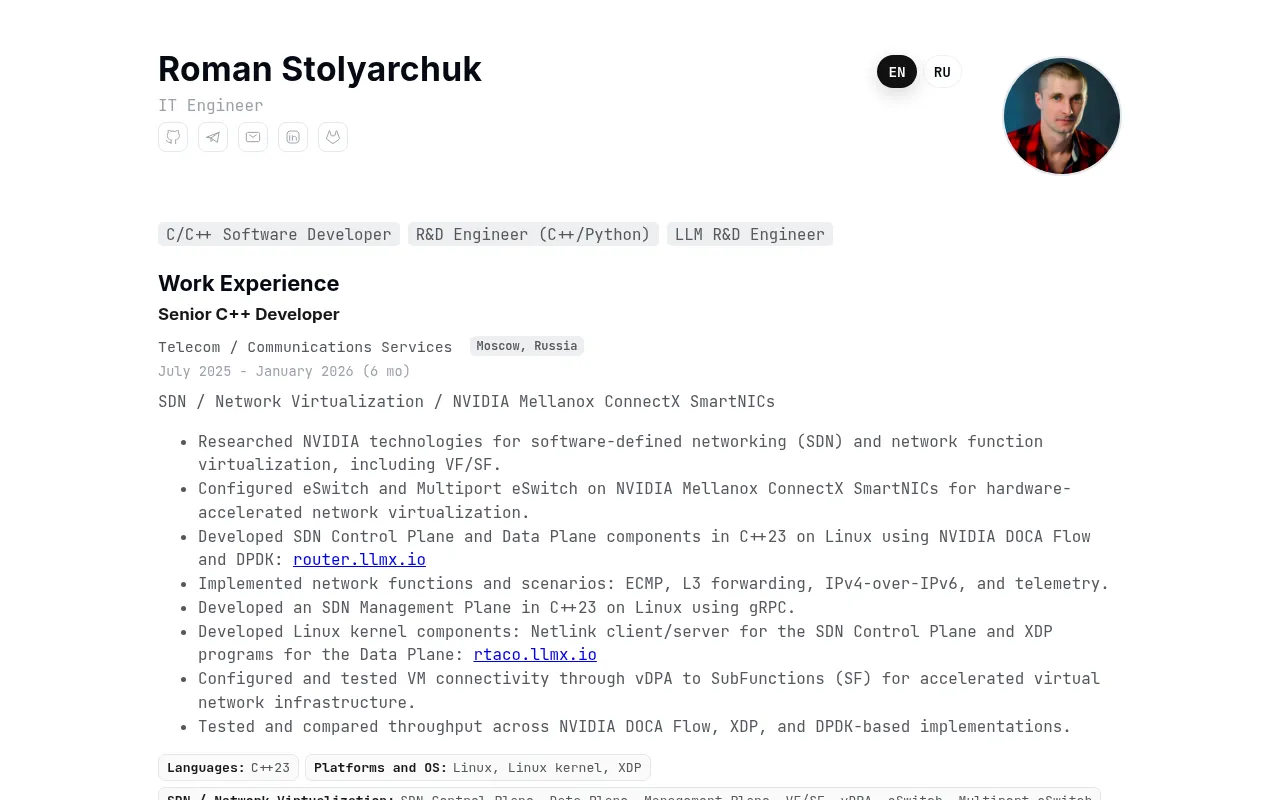This screenshot has width=1280, height=800.
Task: Click Telecom / Communications Services text
Action: [305, 347]
